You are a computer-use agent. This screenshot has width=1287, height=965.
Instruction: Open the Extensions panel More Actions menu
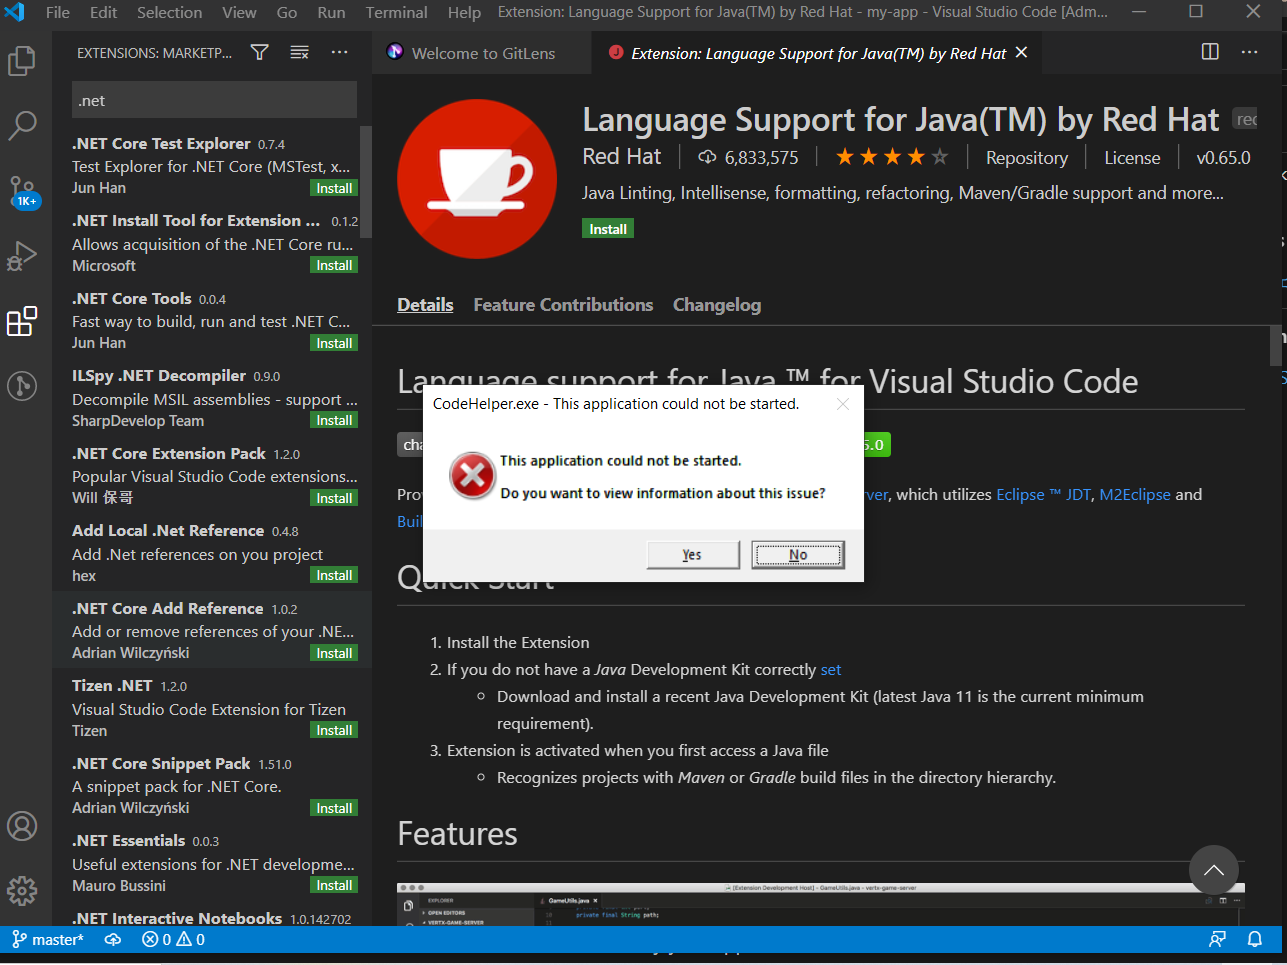339,52
